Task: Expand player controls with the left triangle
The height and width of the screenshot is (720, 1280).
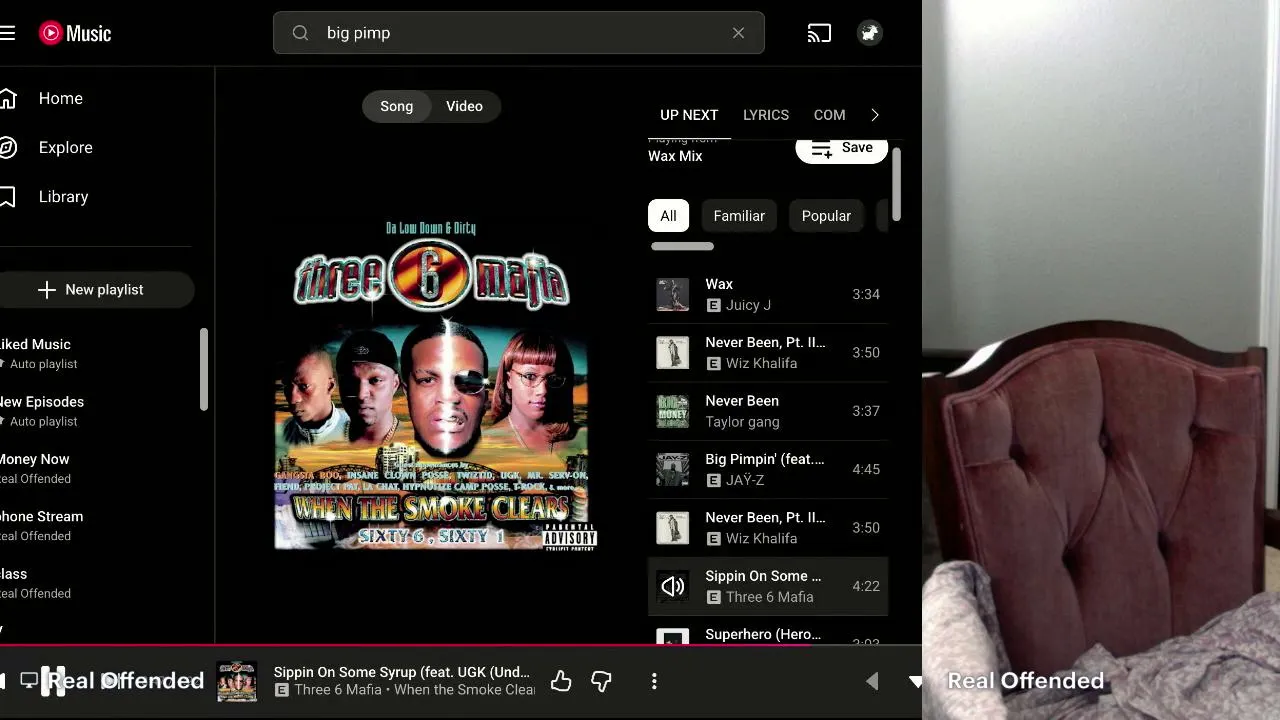Action: point(872,682)
